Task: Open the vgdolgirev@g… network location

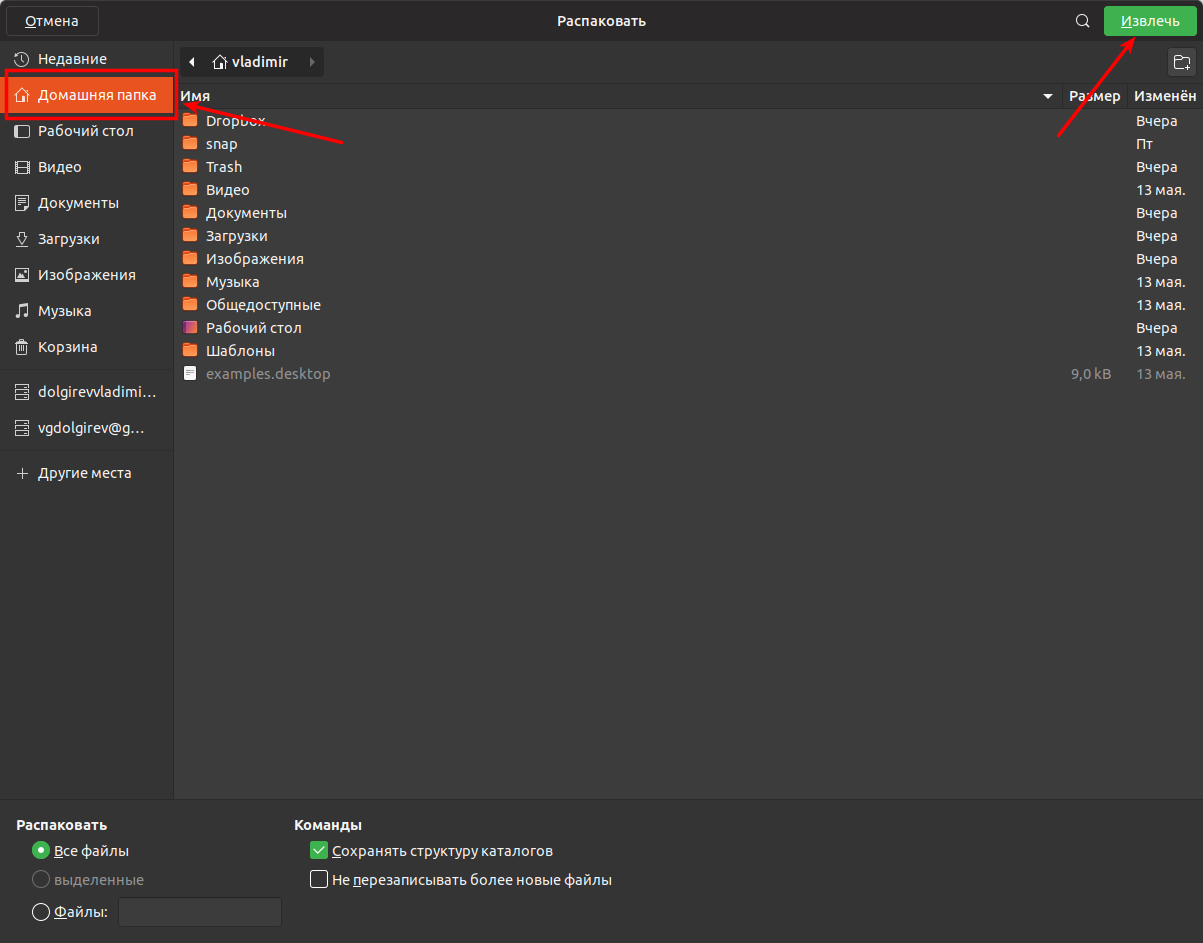Action: (86, 428)
